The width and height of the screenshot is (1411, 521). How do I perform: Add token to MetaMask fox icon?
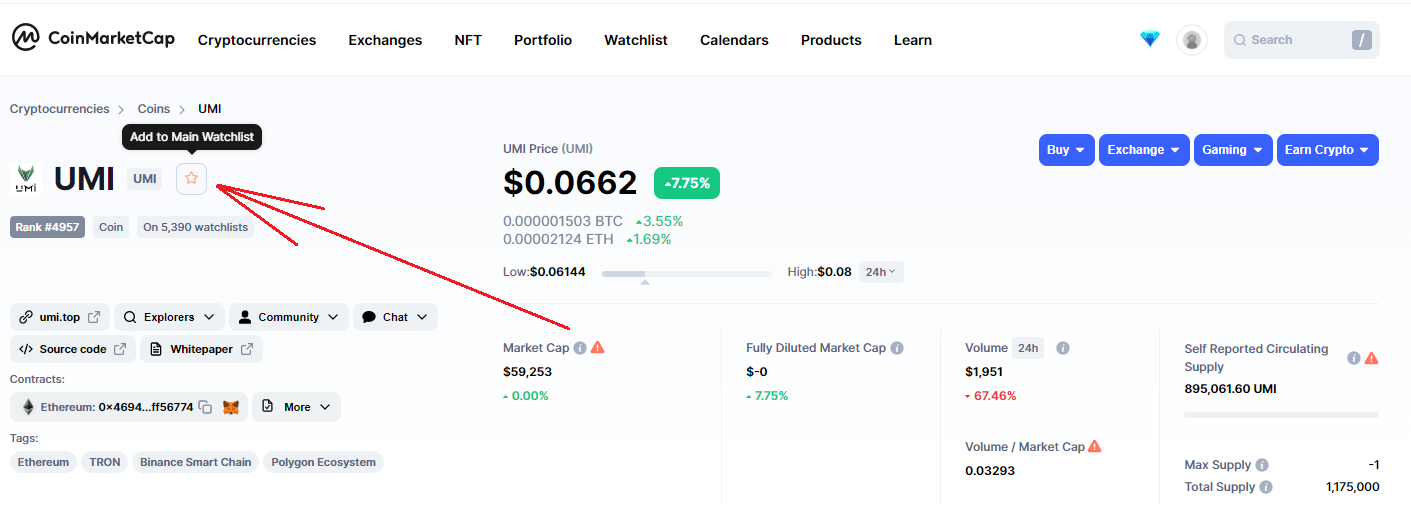[x=231, y=407]
